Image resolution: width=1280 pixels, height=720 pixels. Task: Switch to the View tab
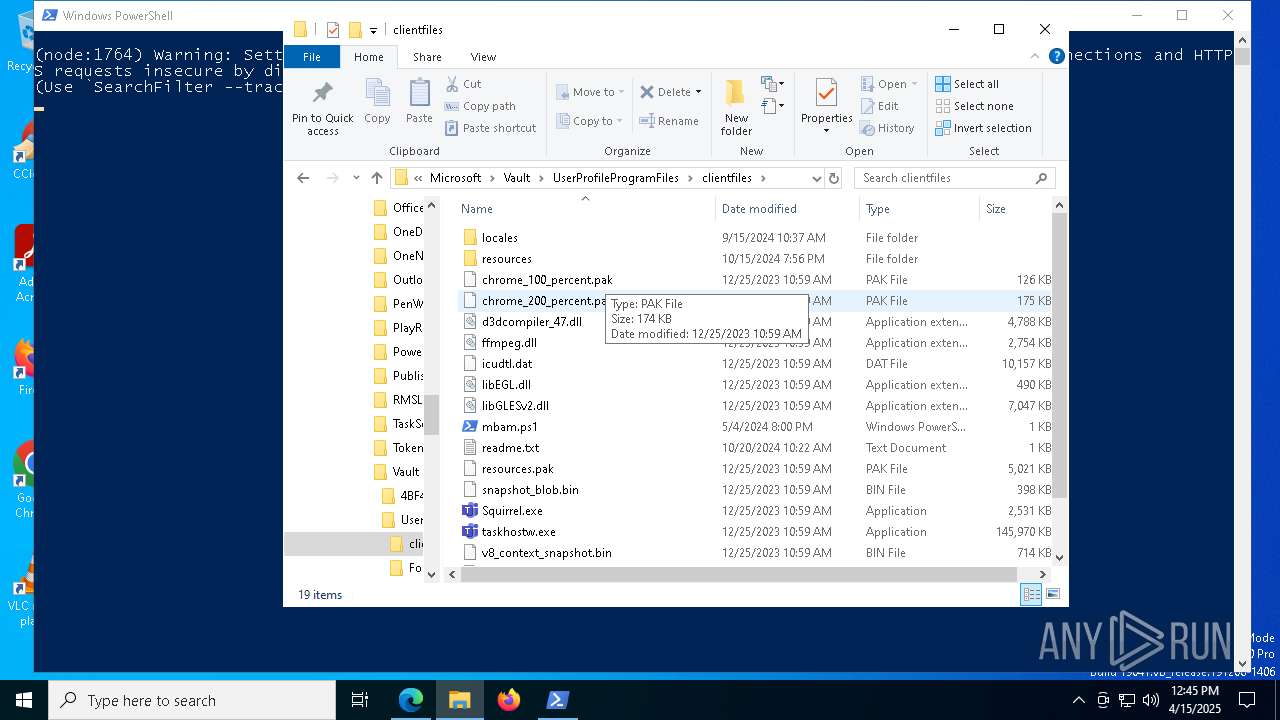point(483,57)
